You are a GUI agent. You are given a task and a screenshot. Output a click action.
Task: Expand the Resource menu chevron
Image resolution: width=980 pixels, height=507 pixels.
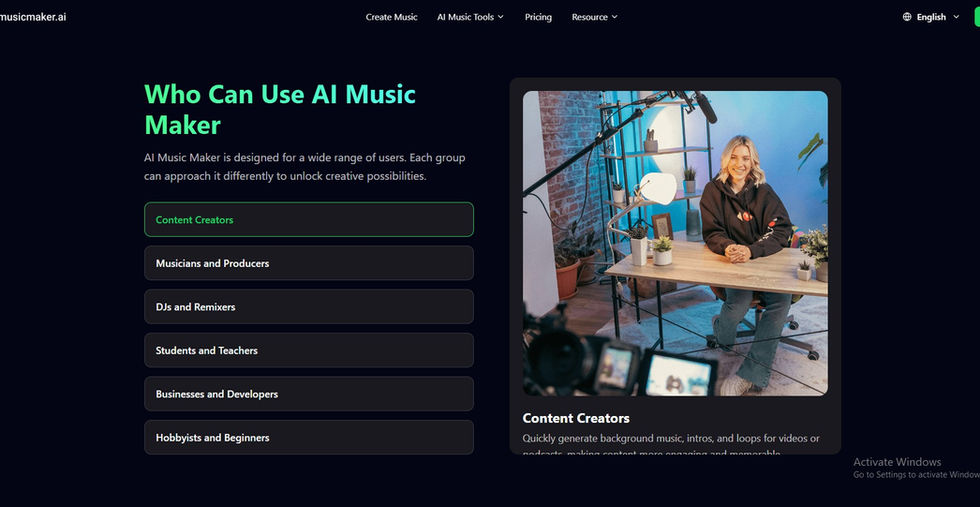tap(614, 17)
